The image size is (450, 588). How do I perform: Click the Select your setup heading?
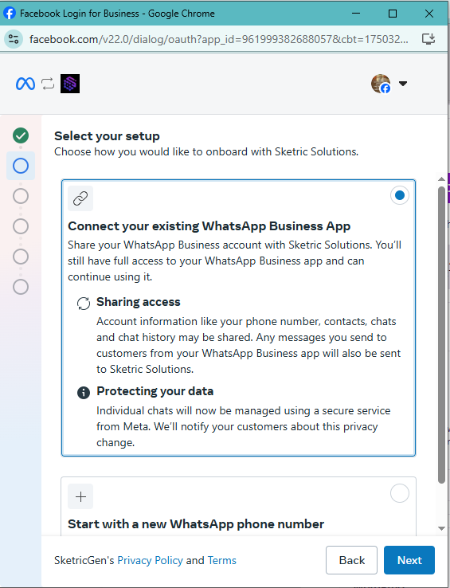pyautogui.click(x=107, y=136)
